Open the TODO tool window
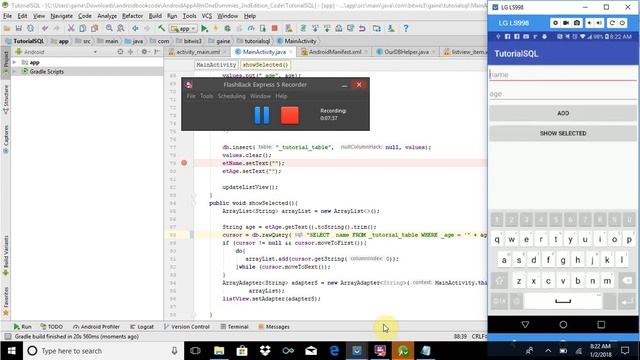Screen dimensions: 640x360 pos(51,327)
